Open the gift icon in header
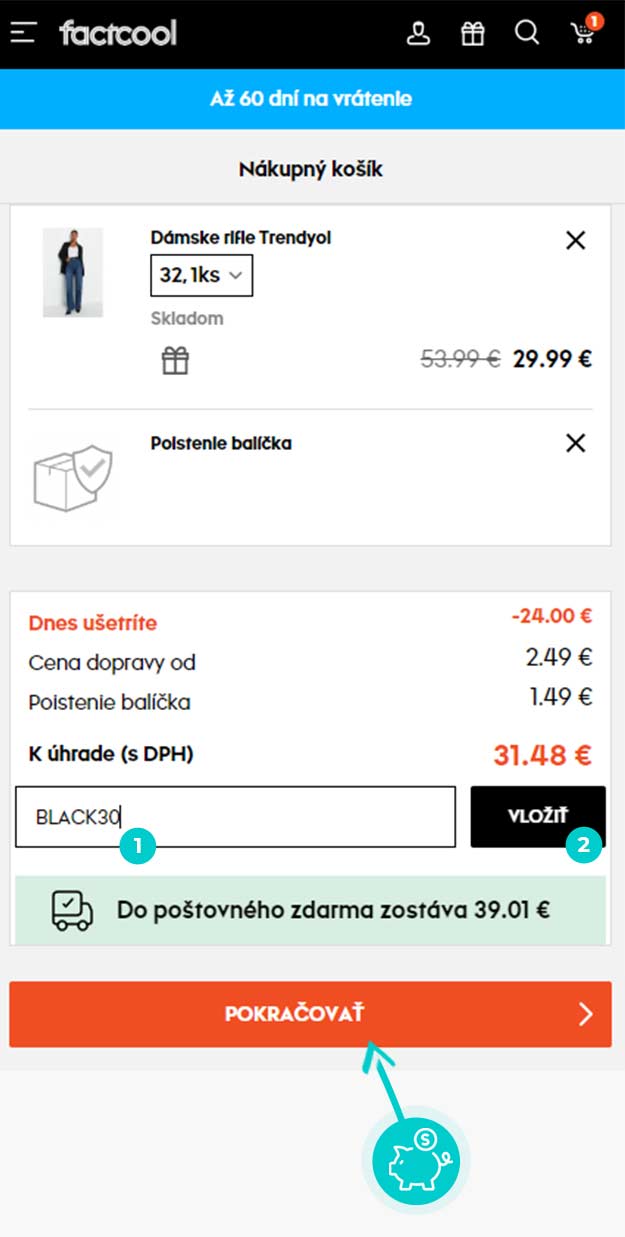This screenshot has height=1237, width=625. [x=472, y=33]
